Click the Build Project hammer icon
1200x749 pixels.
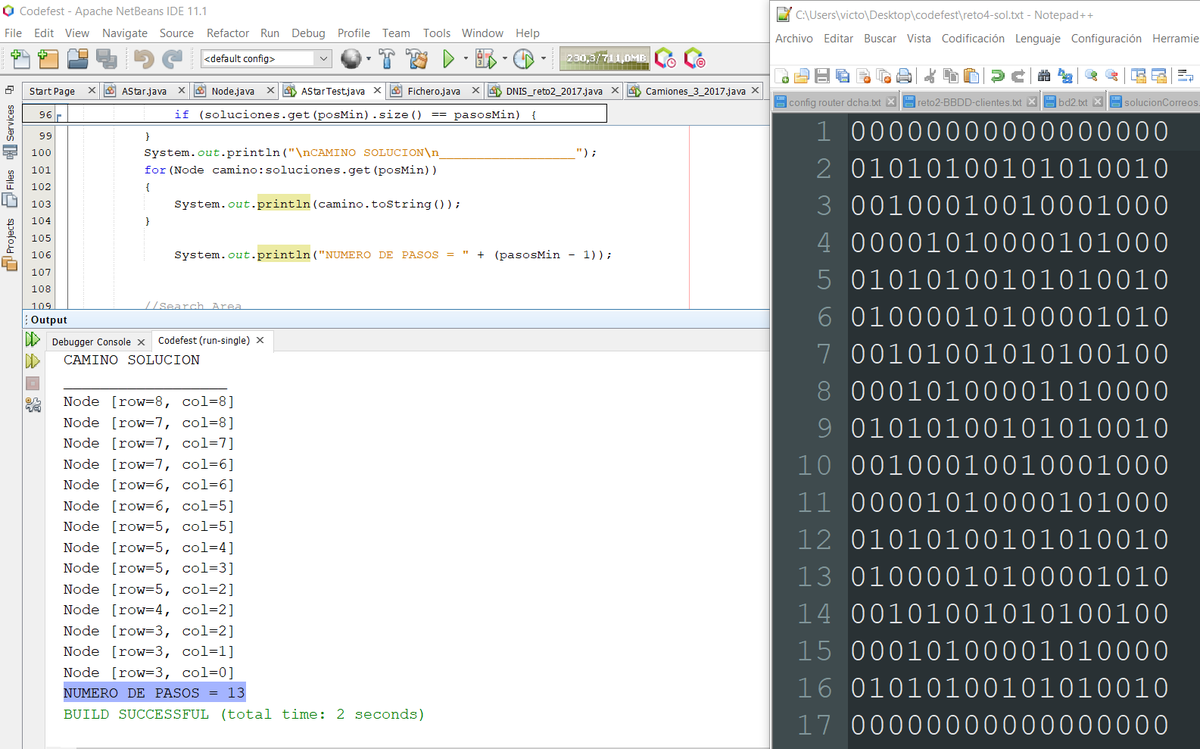point(387,59)
